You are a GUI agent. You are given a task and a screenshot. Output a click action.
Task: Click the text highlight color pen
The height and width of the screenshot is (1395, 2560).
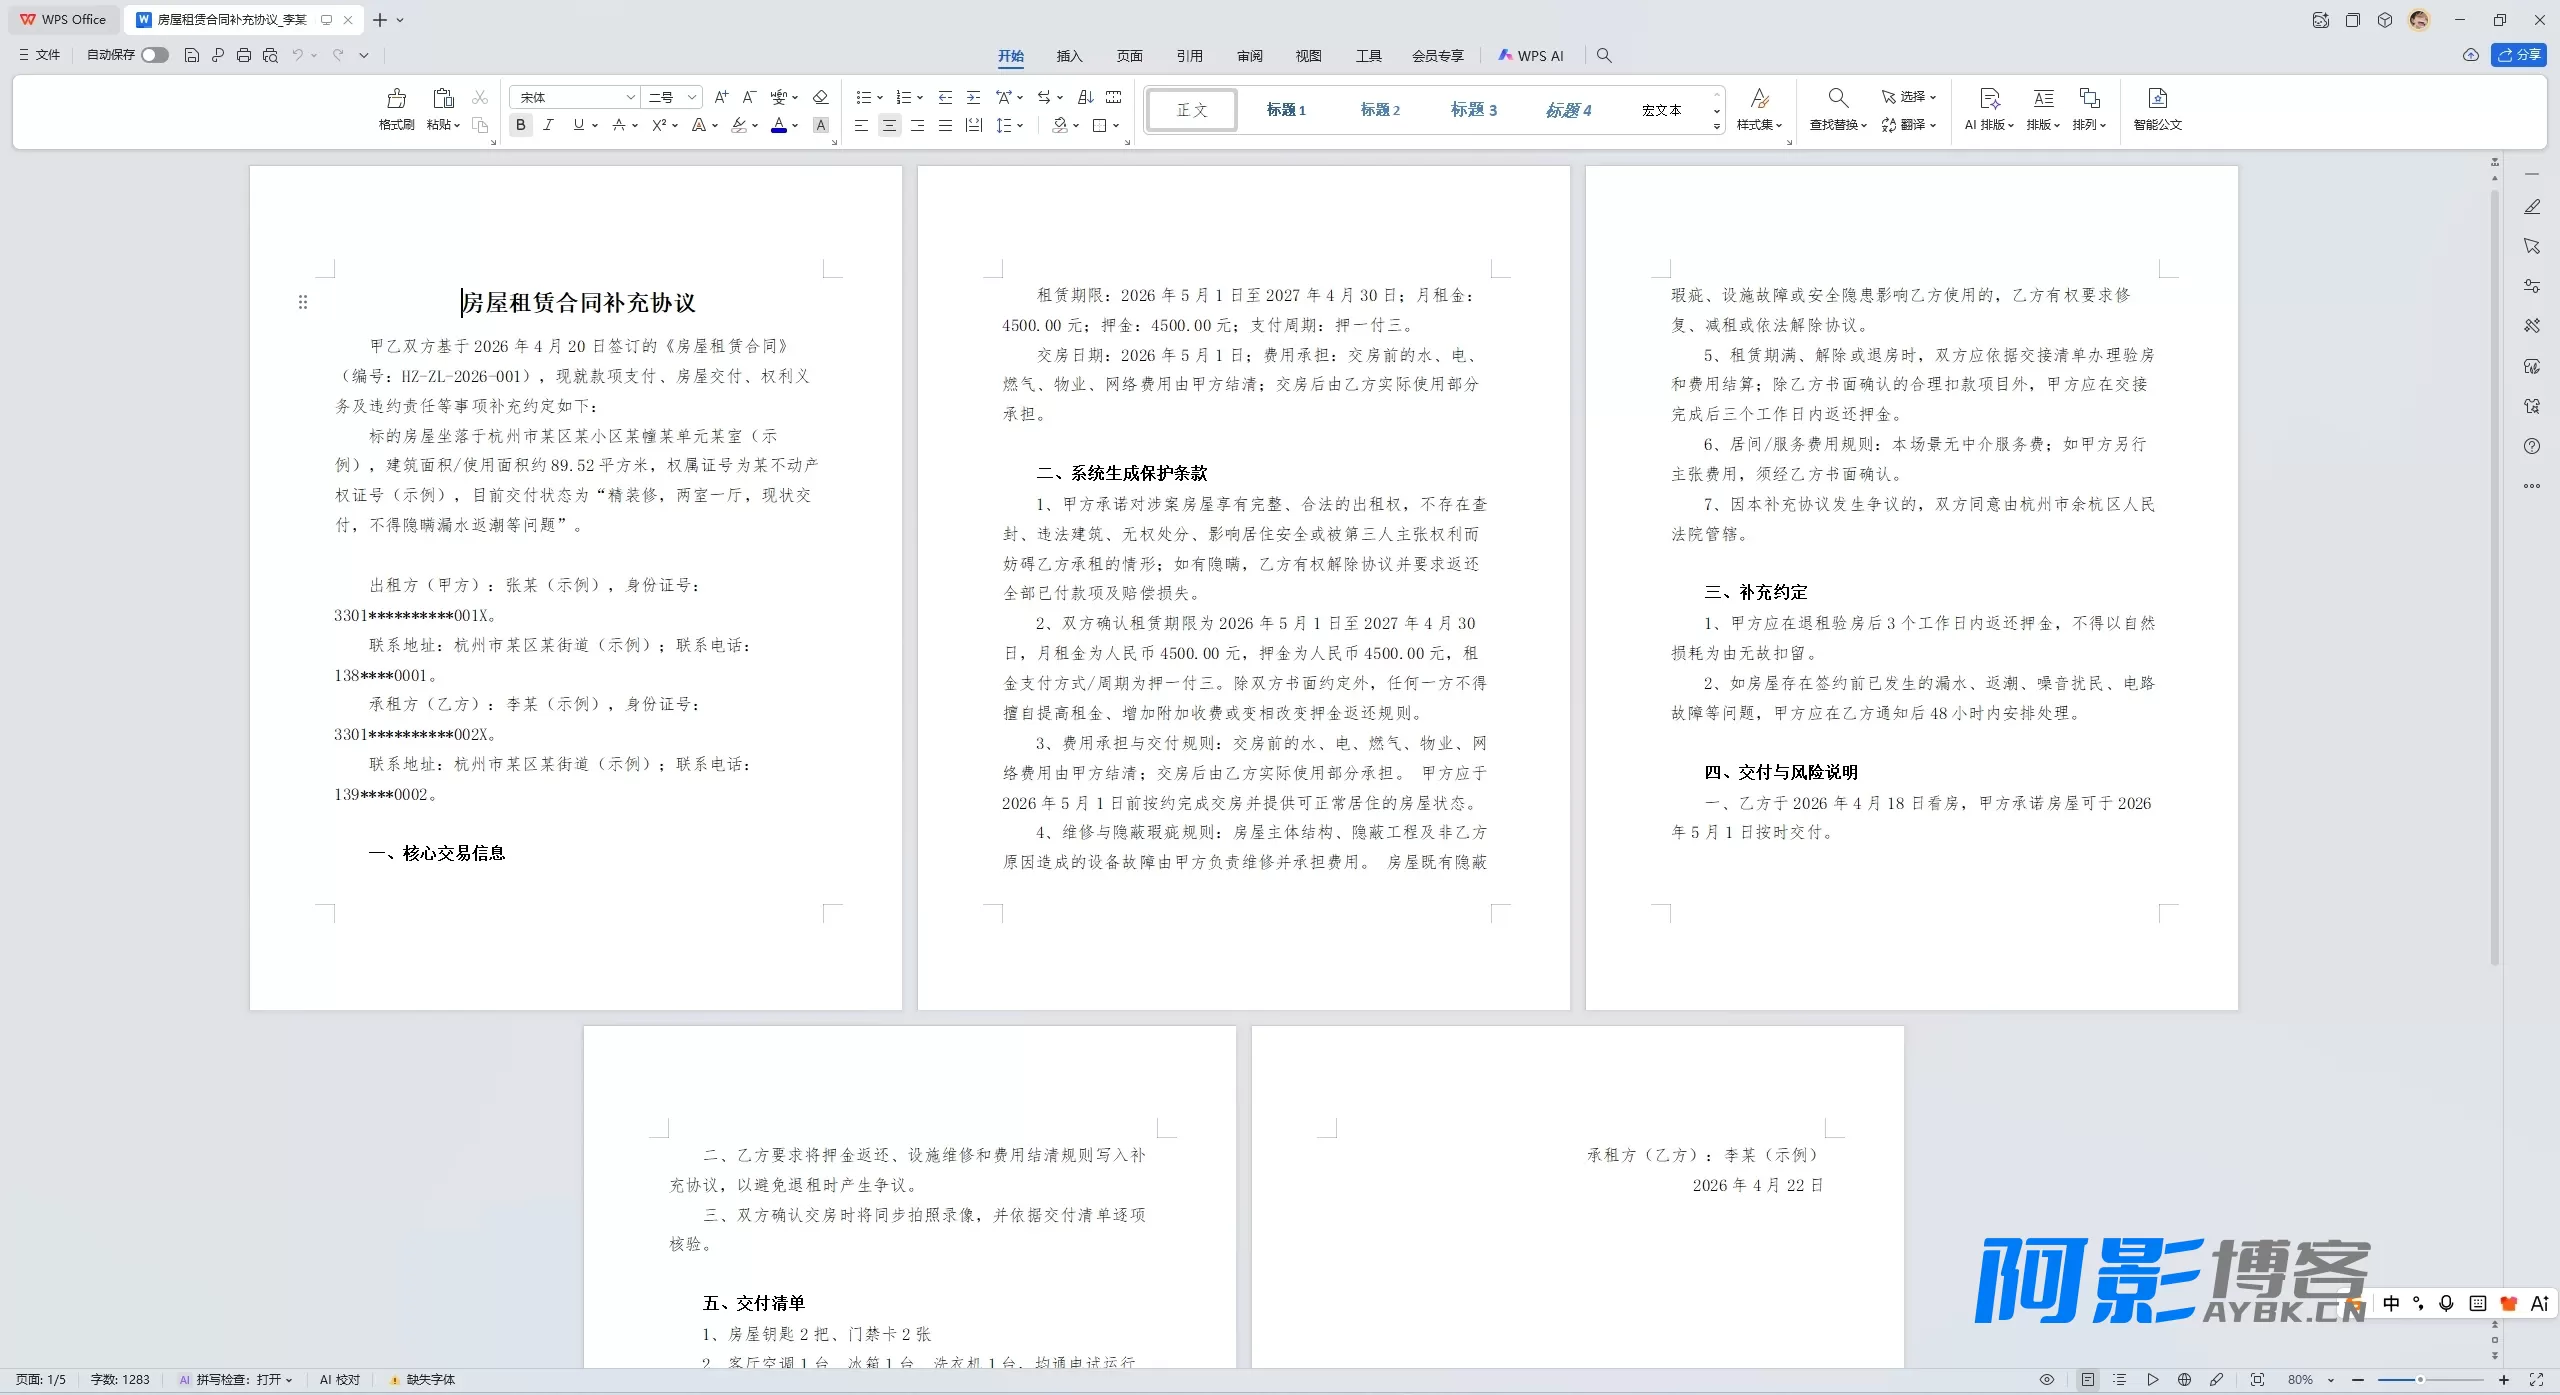[739, 125]
